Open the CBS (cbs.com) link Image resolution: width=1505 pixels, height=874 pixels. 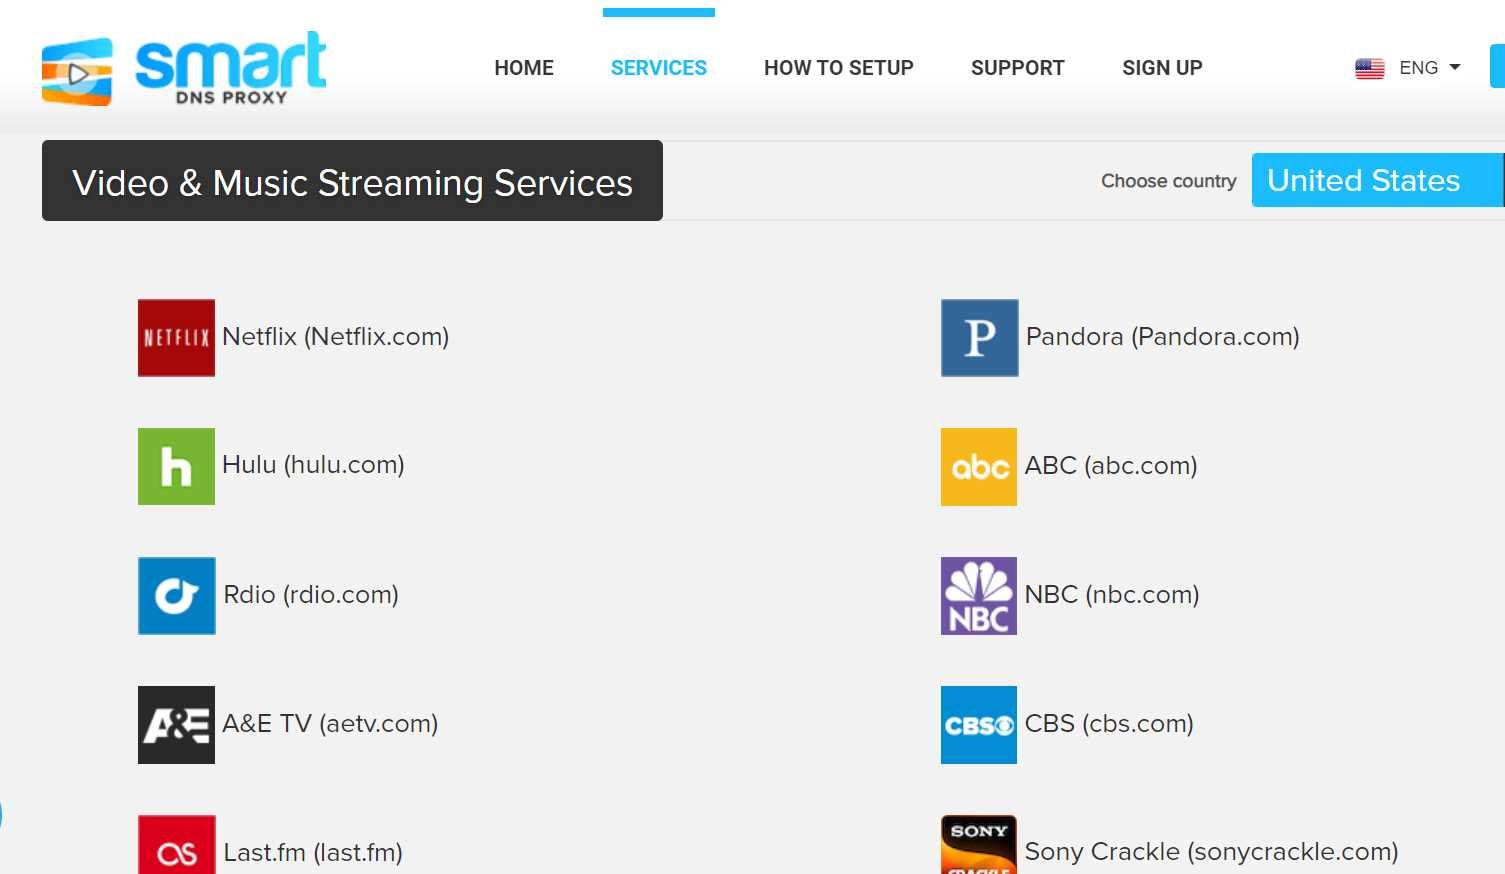[1109, 724]
